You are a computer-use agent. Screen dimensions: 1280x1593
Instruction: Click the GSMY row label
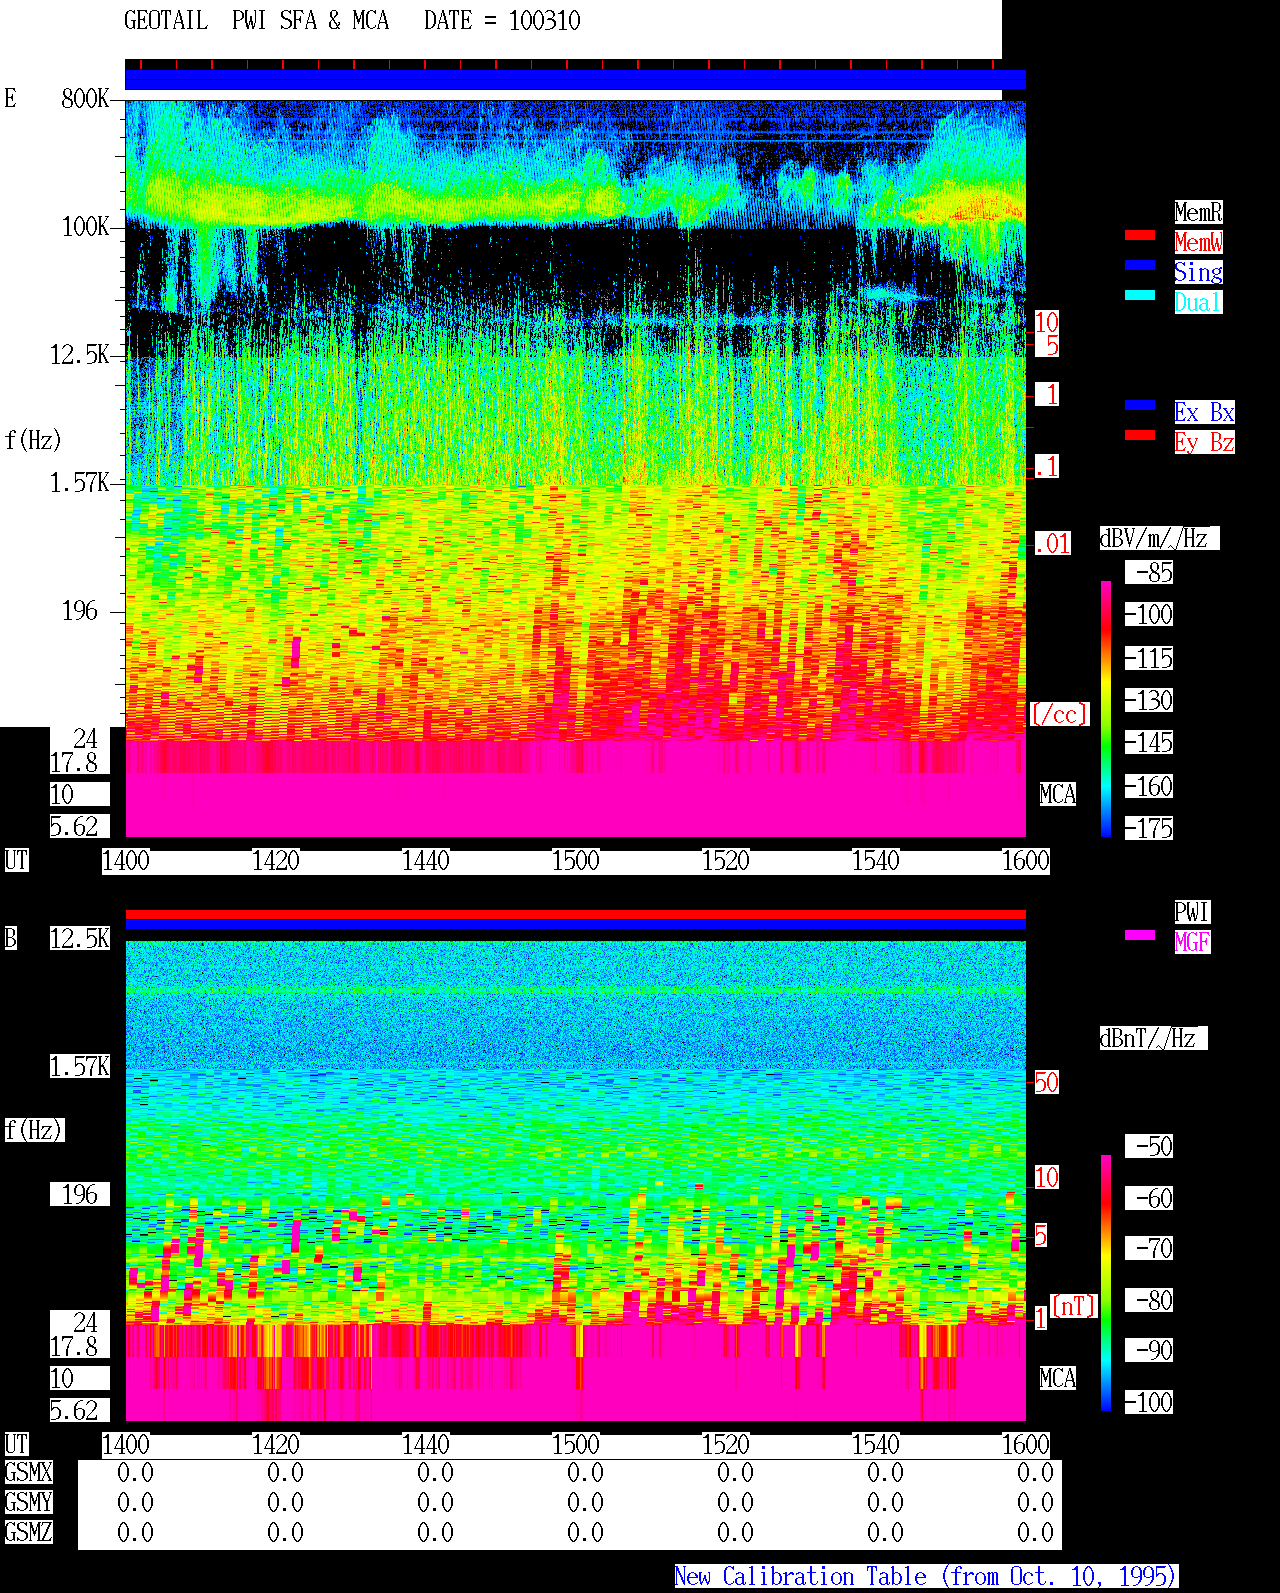(28, 1502)
